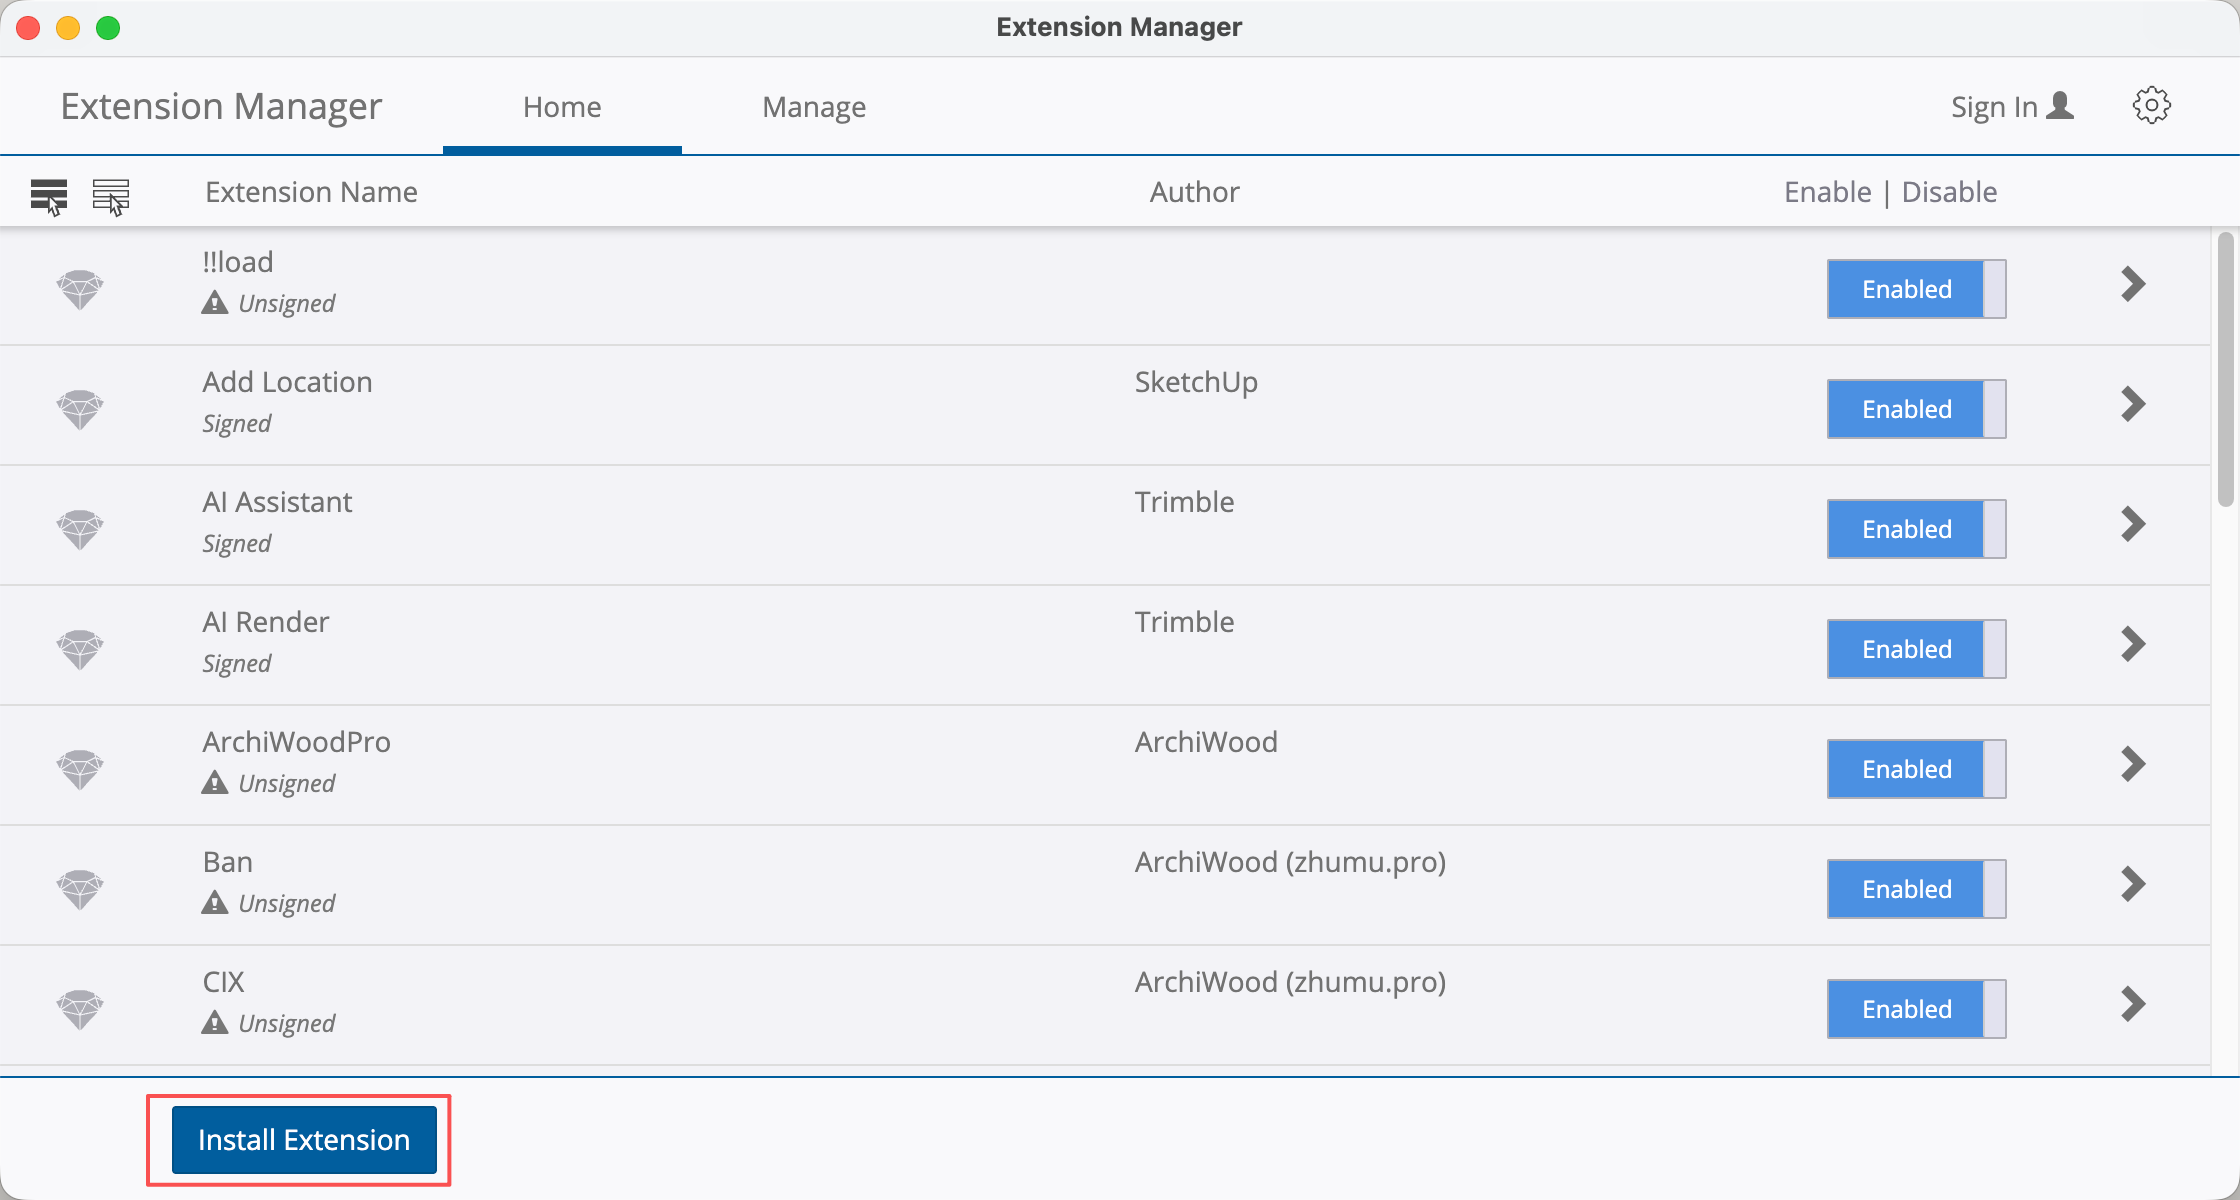Click the vertical scrollbar thumb
Viewport: 2240px width, 1200px height.
[x=2225, y=370]
